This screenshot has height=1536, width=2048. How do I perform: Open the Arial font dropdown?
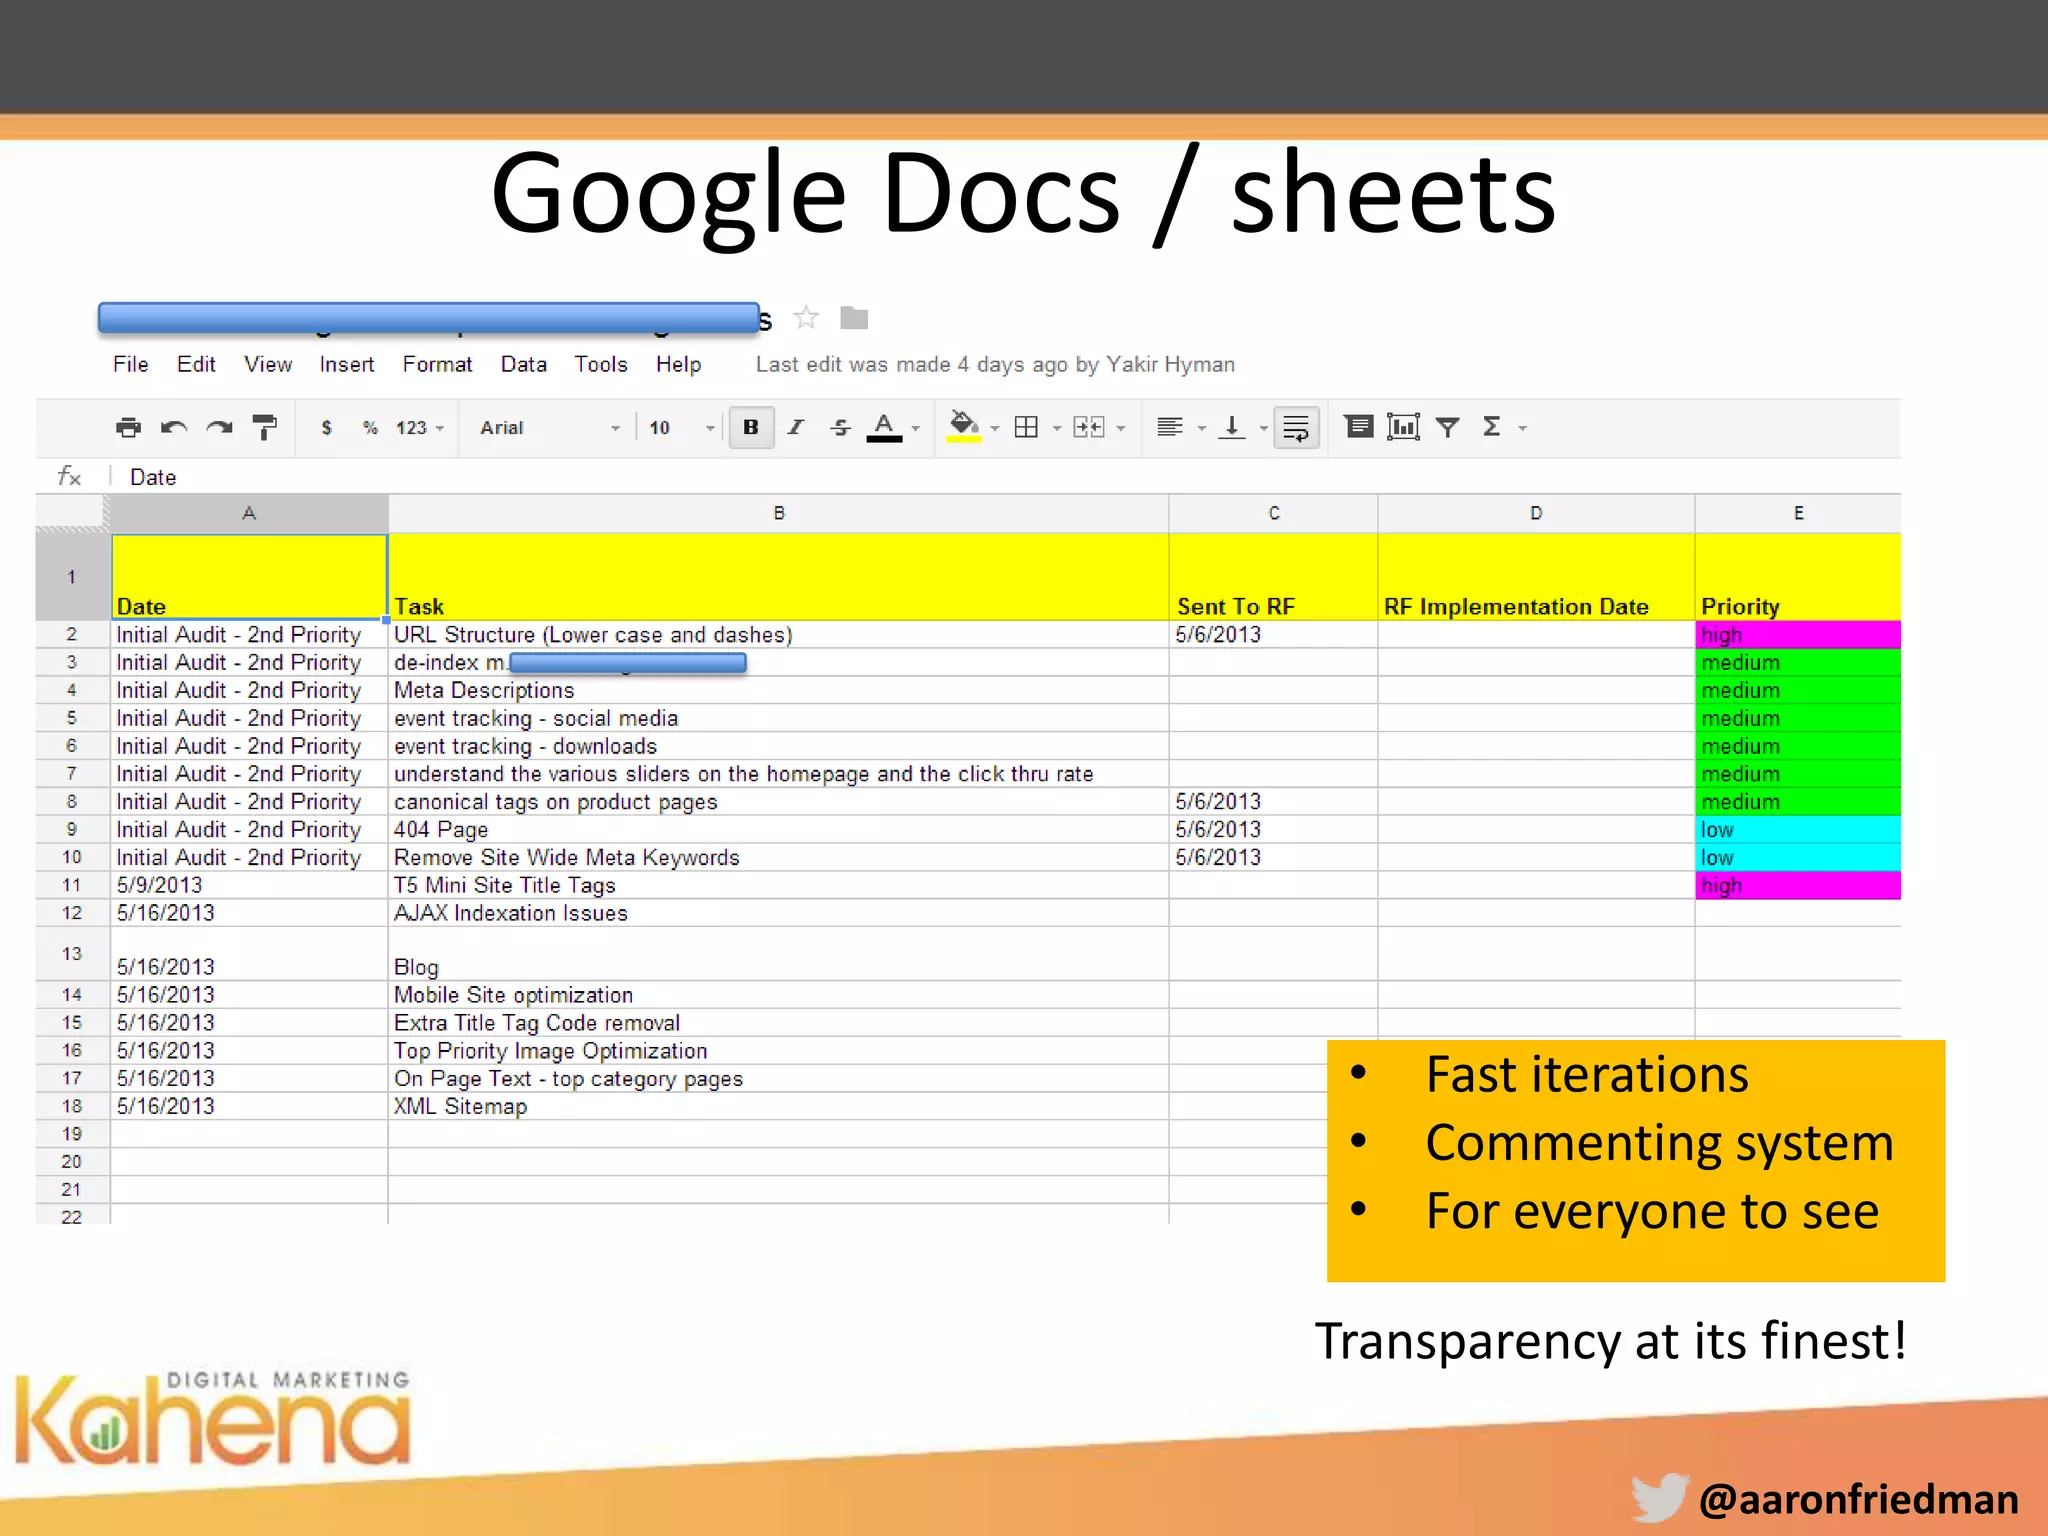click(x=549, y=428)
